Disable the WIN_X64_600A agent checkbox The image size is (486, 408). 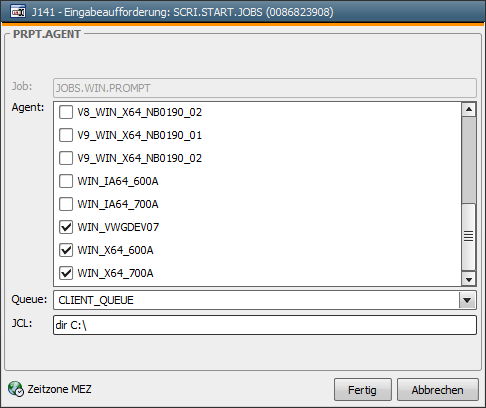pos(66,250)
